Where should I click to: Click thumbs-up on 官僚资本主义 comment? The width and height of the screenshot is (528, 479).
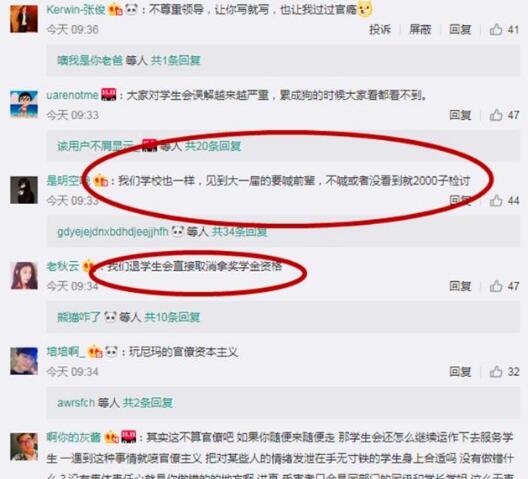pyautogui.click(x=496, y=372)
